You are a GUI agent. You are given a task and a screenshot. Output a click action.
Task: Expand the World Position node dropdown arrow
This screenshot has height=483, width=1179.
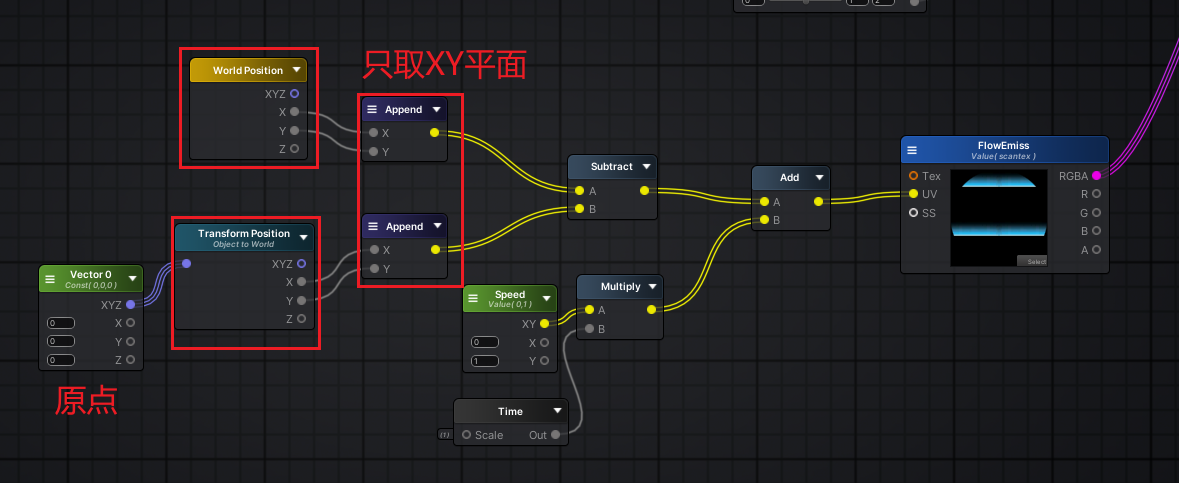[297, 71]
